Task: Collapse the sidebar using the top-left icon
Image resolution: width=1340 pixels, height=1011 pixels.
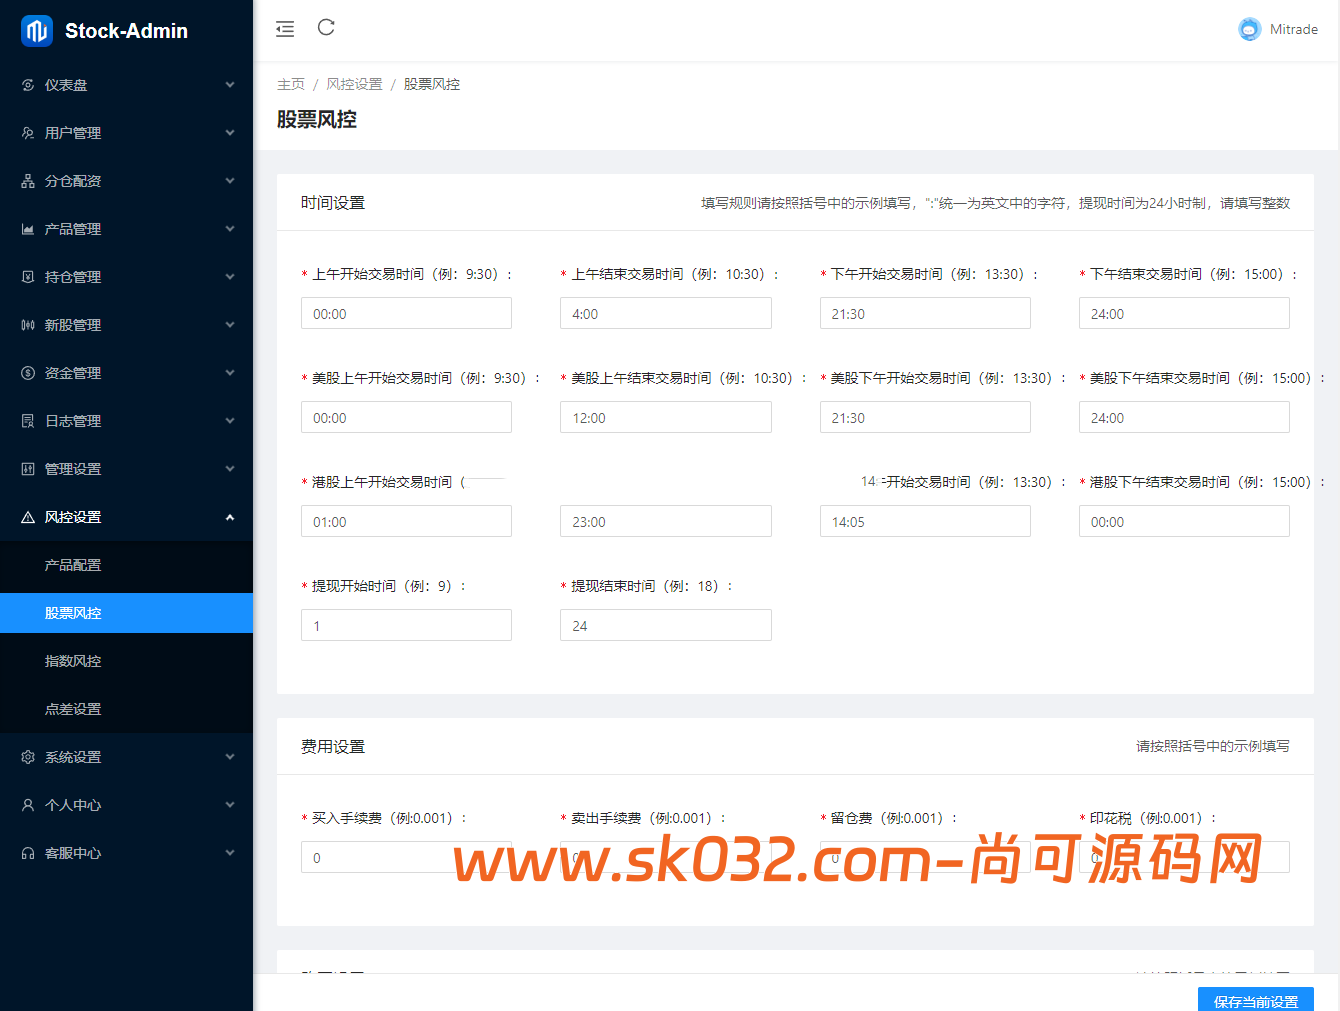Action: [x=285, y=29]
